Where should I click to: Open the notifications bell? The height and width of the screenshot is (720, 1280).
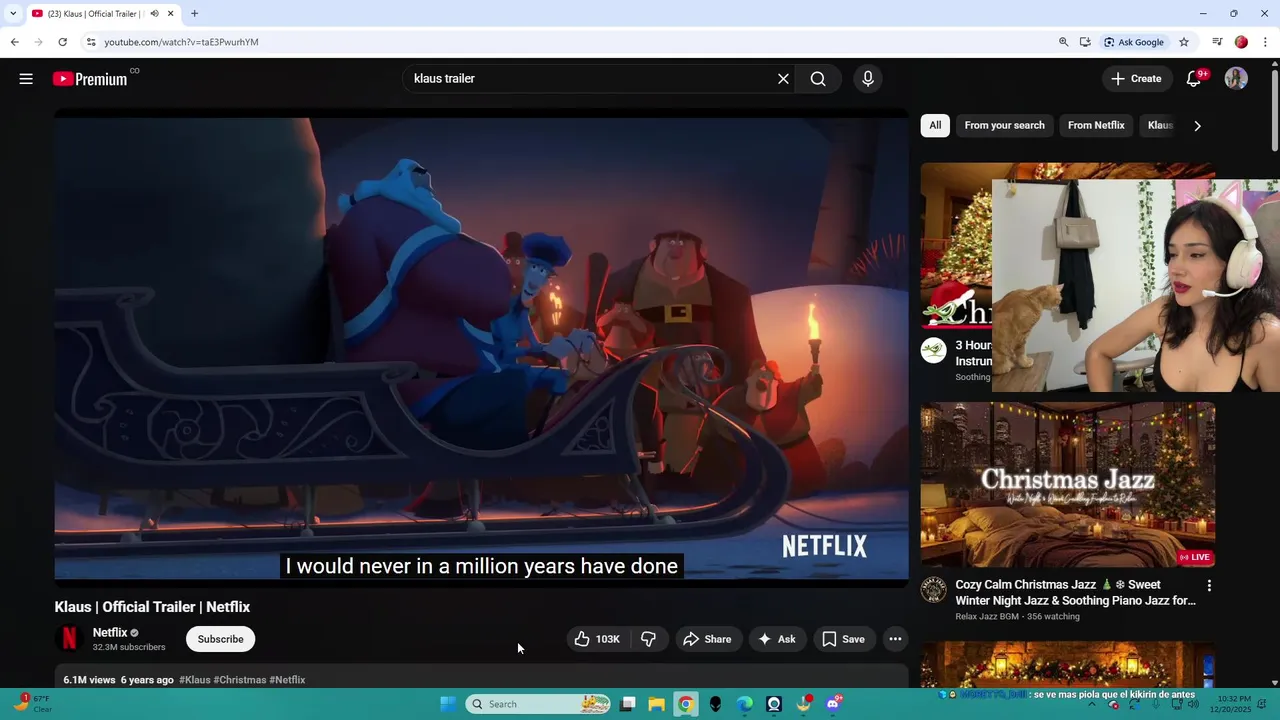[x=1194, y=79]
